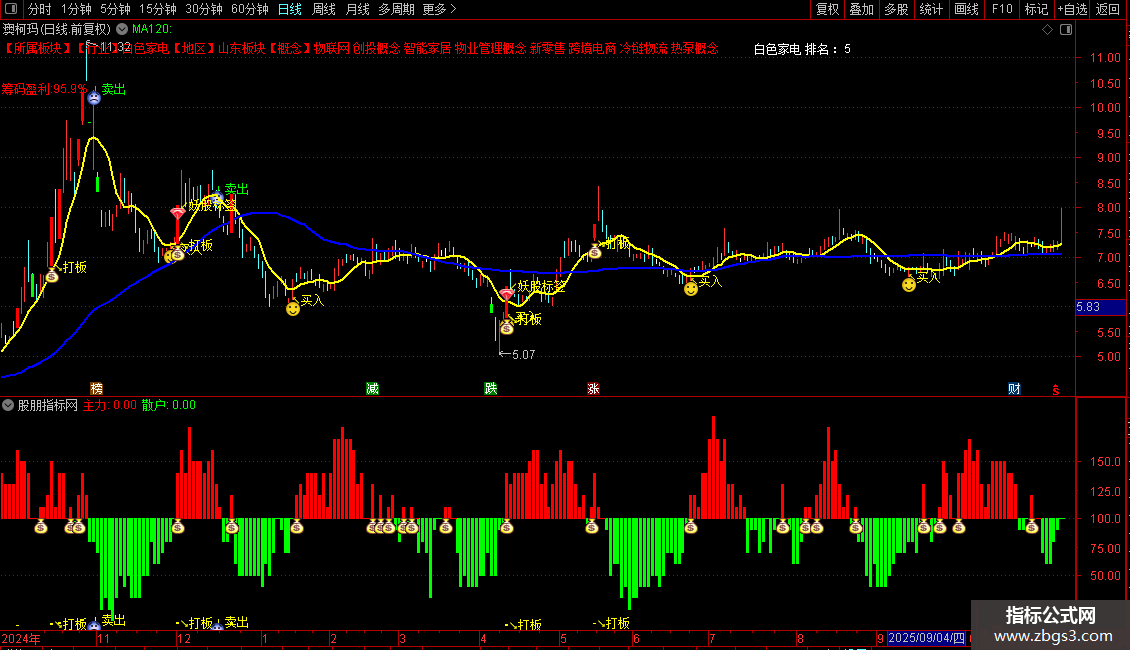Select the 日线 daily chart tab
1130x650 pixels.
click(290, 9)
